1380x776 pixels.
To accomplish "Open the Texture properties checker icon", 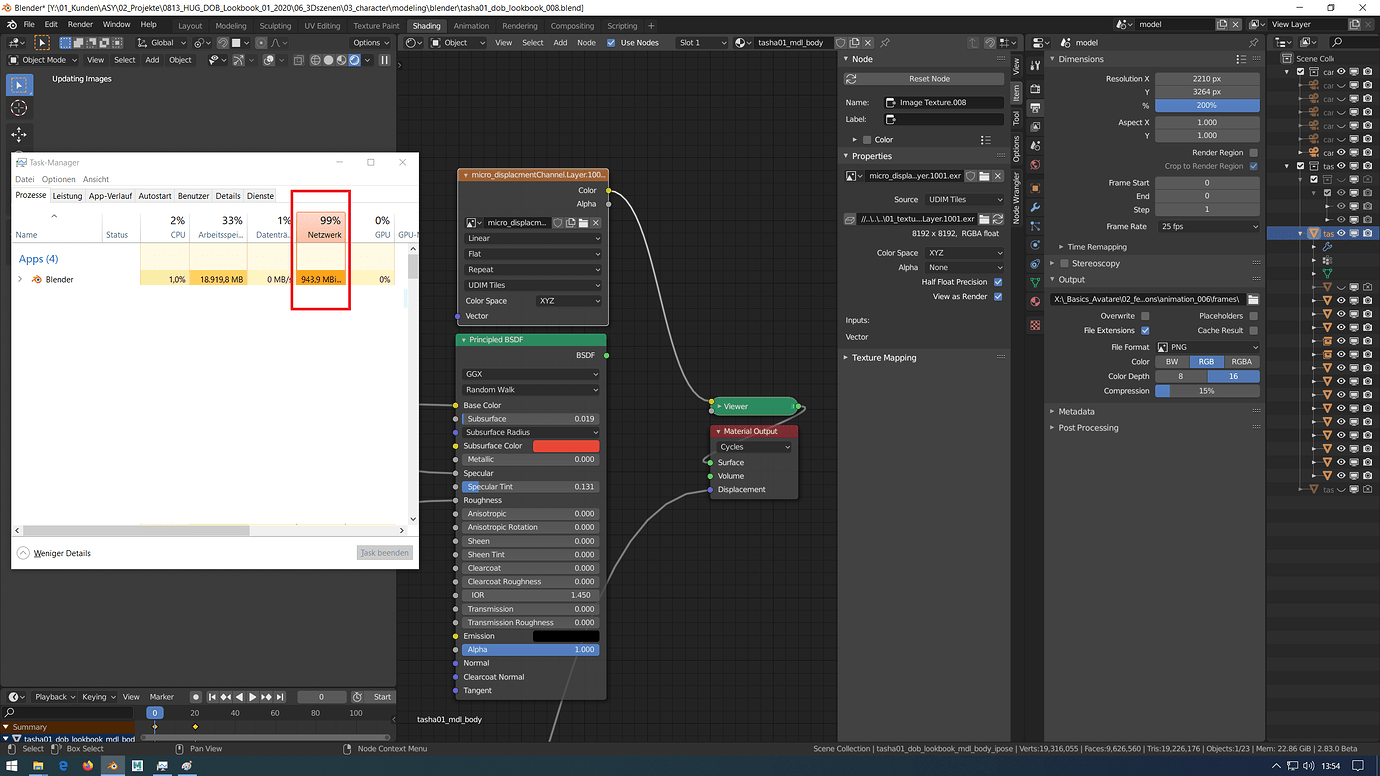I will tap(1035, 324).
